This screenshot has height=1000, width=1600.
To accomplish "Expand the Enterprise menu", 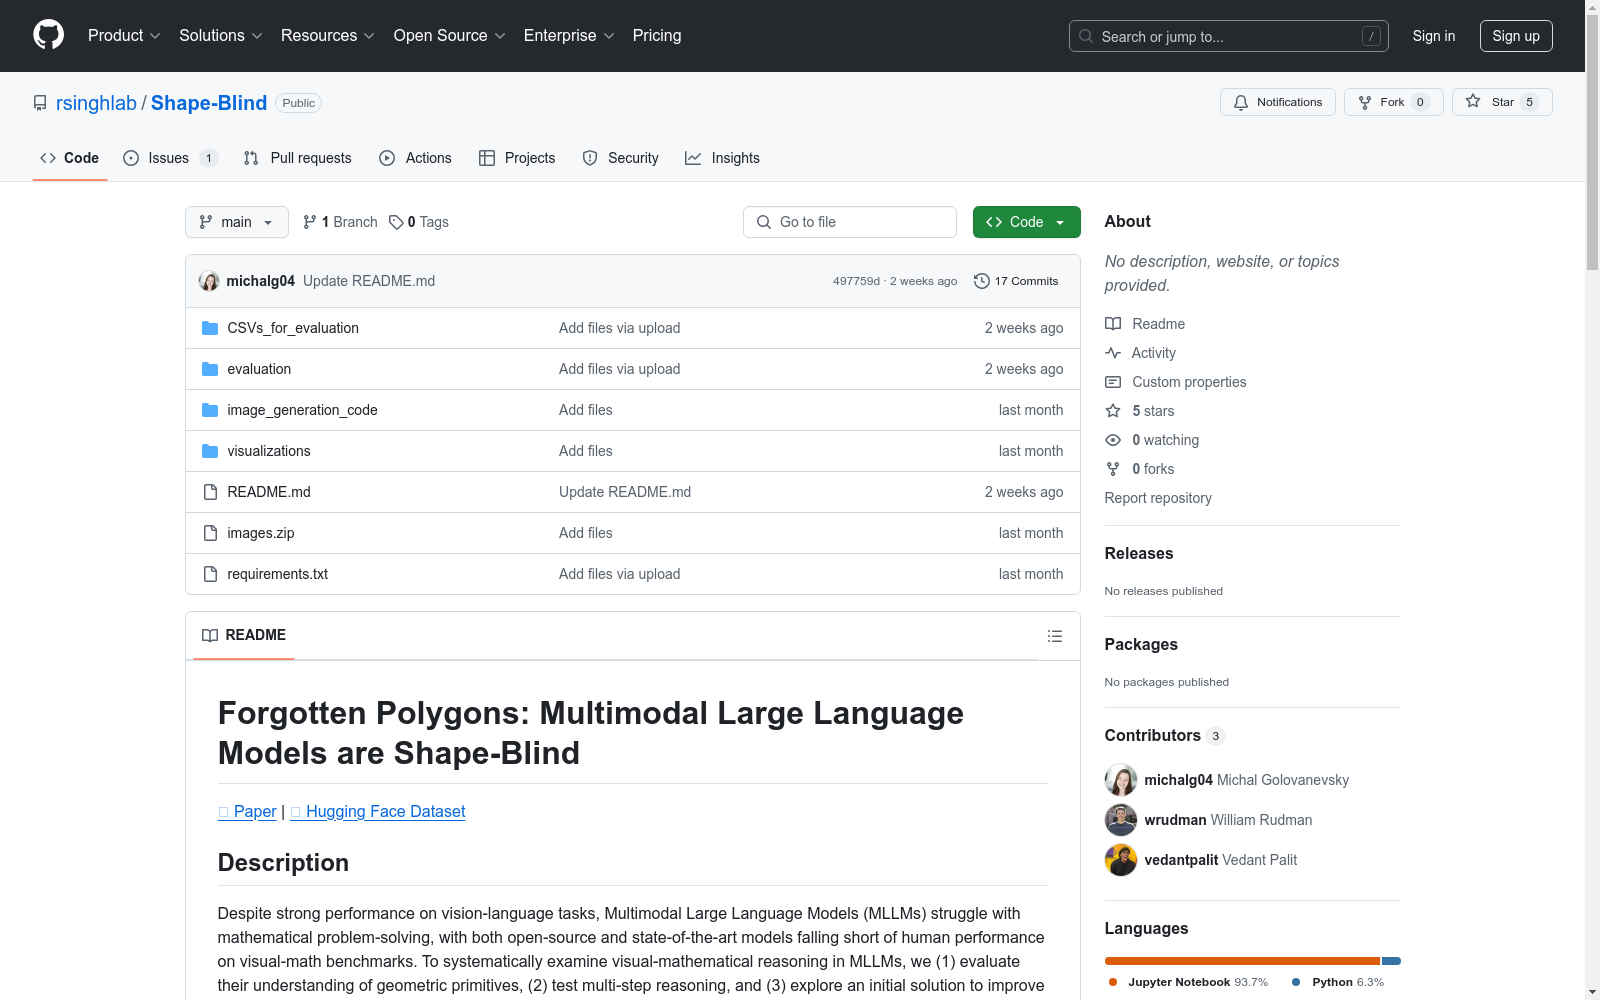I will click(x=569, y=36).
